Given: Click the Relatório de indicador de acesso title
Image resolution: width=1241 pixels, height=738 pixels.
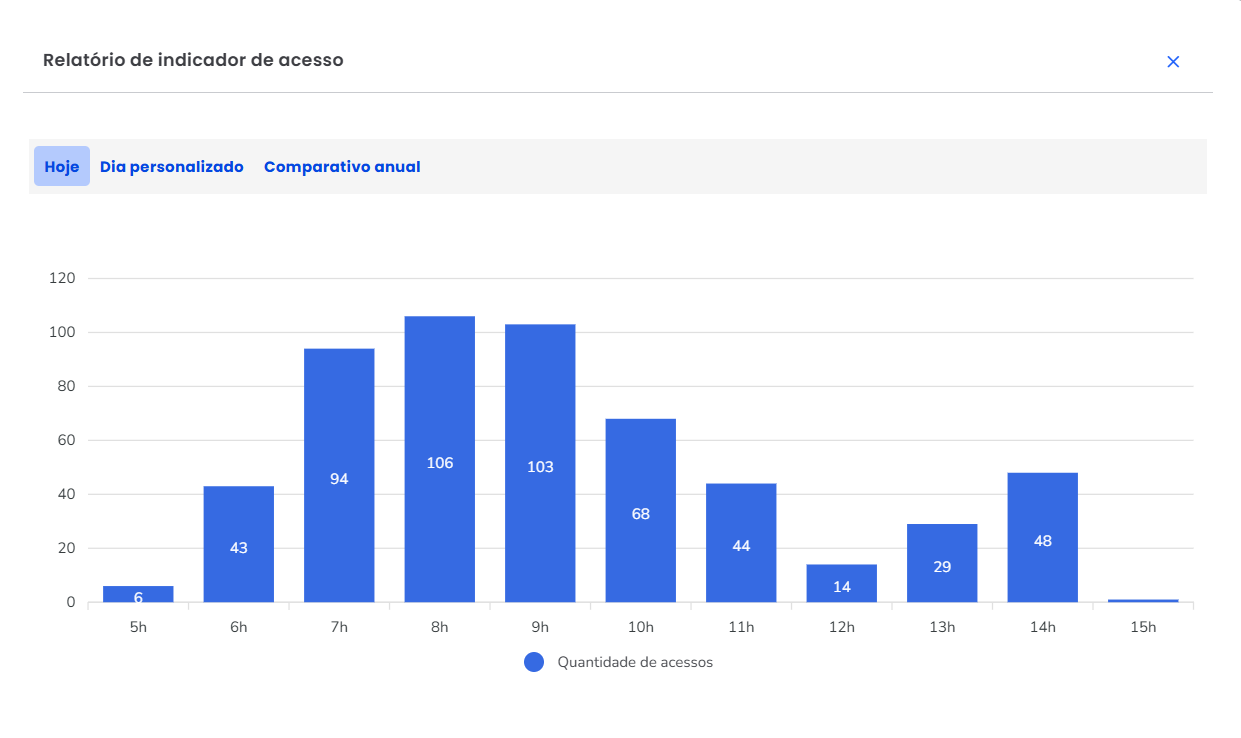Looking at the screenshot, I should pos(193,60).
